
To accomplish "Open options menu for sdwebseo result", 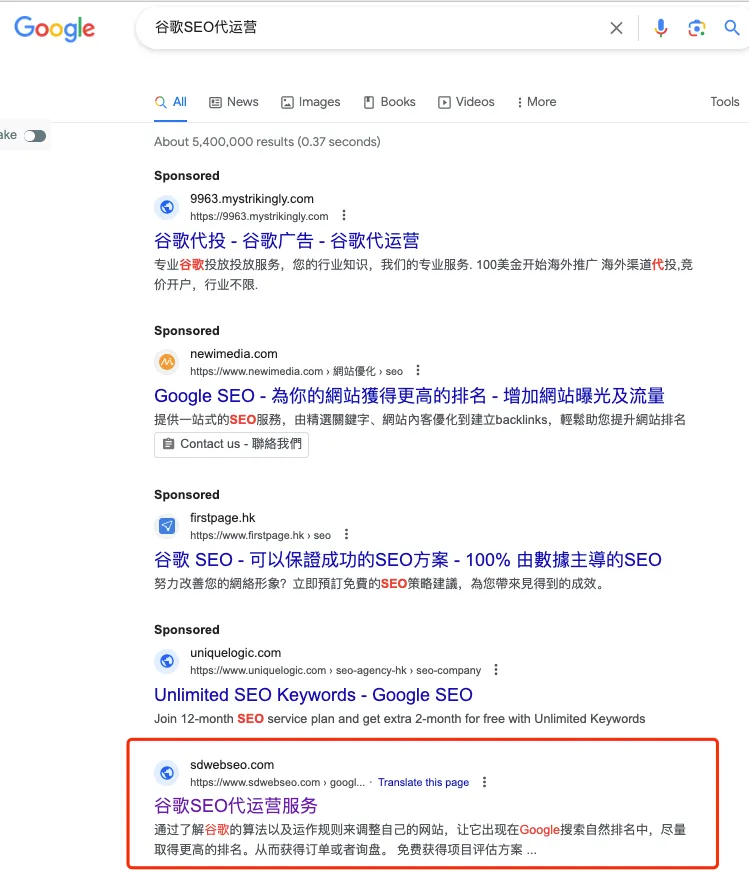I will pos(484,782).
